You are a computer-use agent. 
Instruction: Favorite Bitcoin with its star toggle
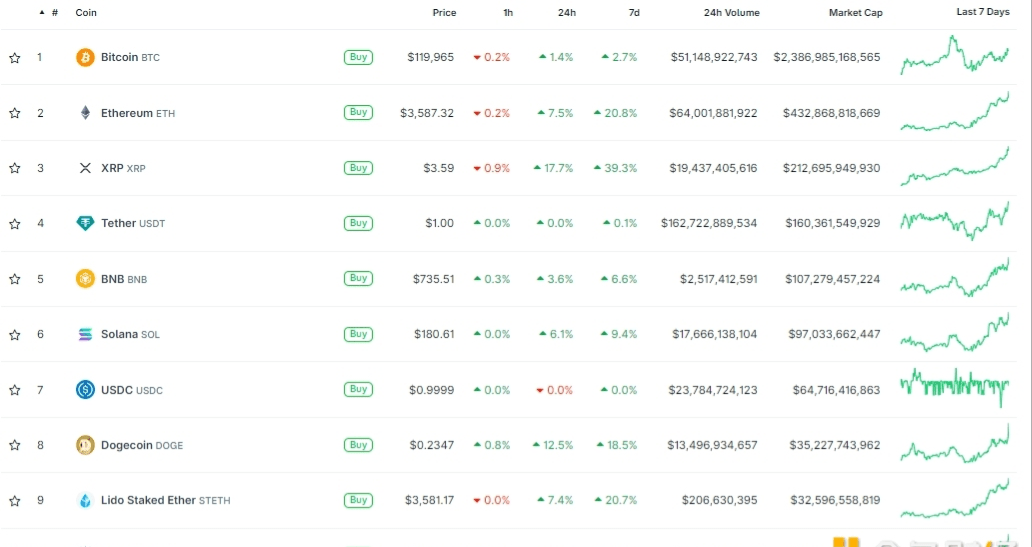pos(14,58)
